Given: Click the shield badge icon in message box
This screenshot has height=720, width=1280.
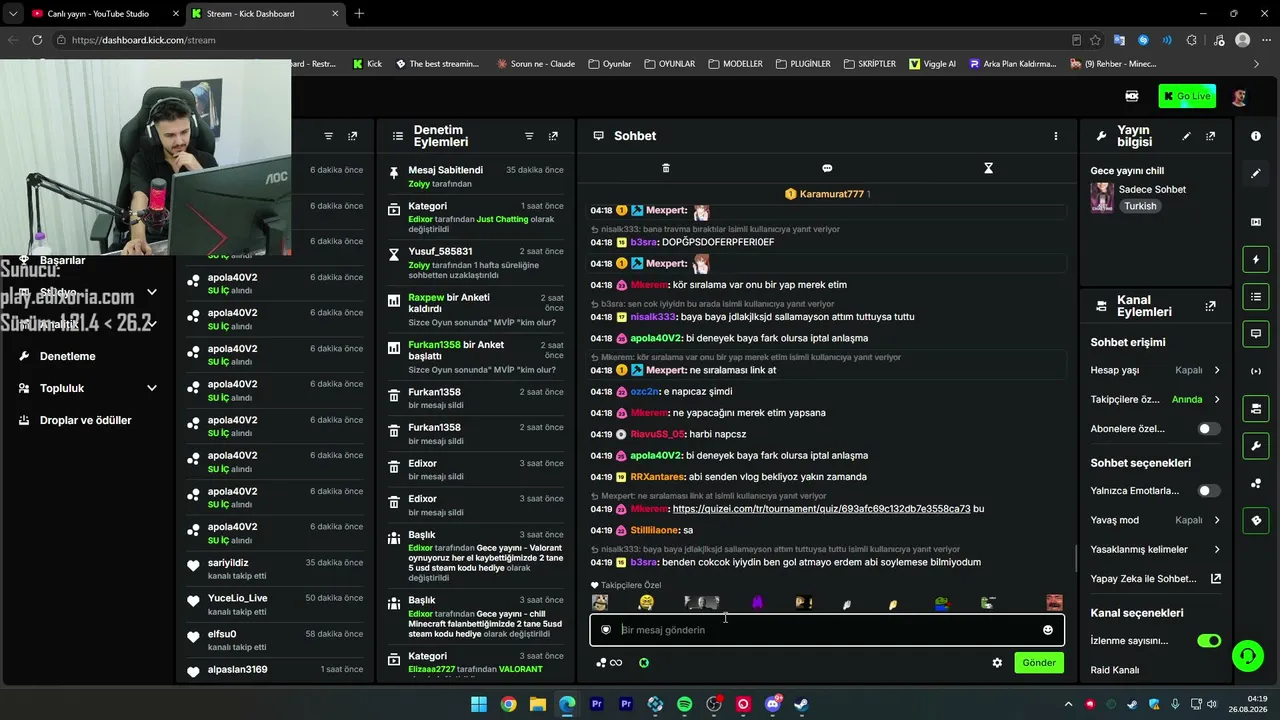Looking at the screenshot, I should click(606, 630).
